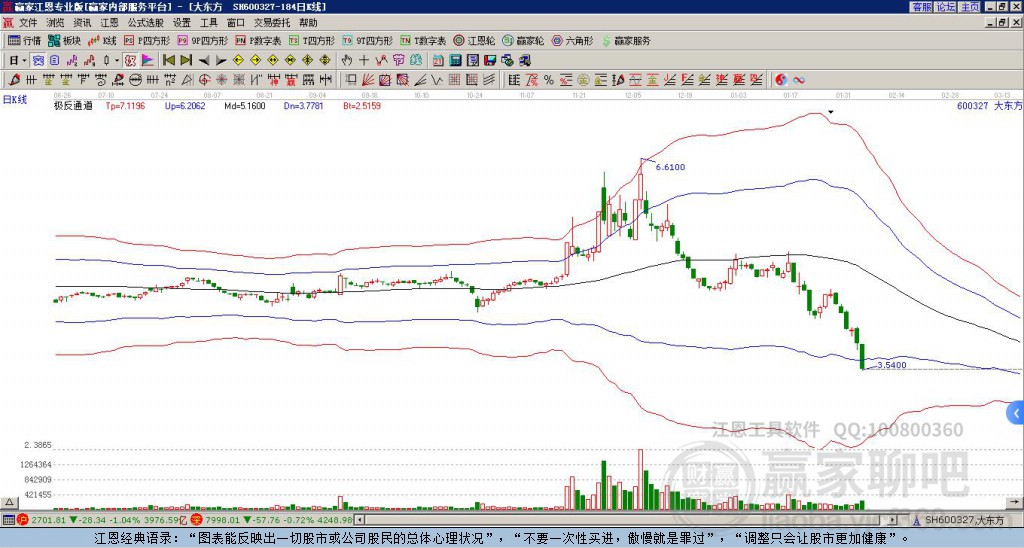Select the red pencil drawing tool
1024x548 pixels.
pyautogui.click(x=14, y=80)
